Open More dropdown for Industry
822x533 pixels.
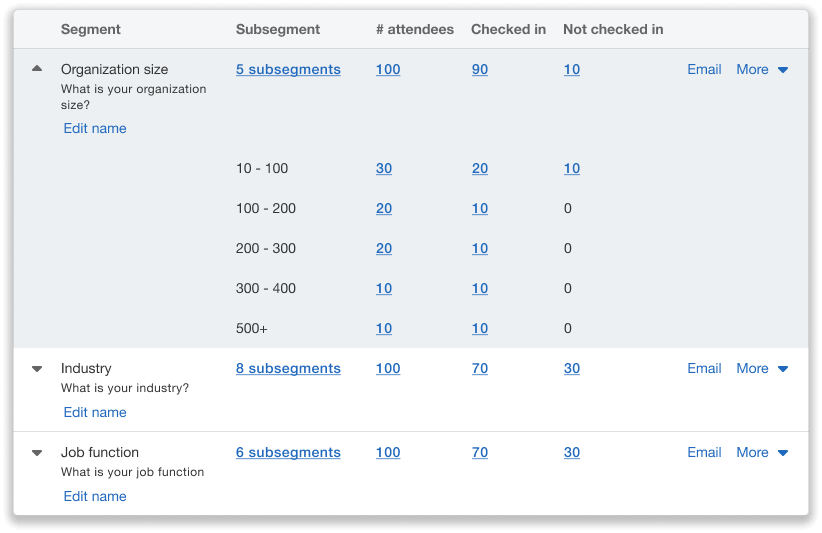(762, 368)
